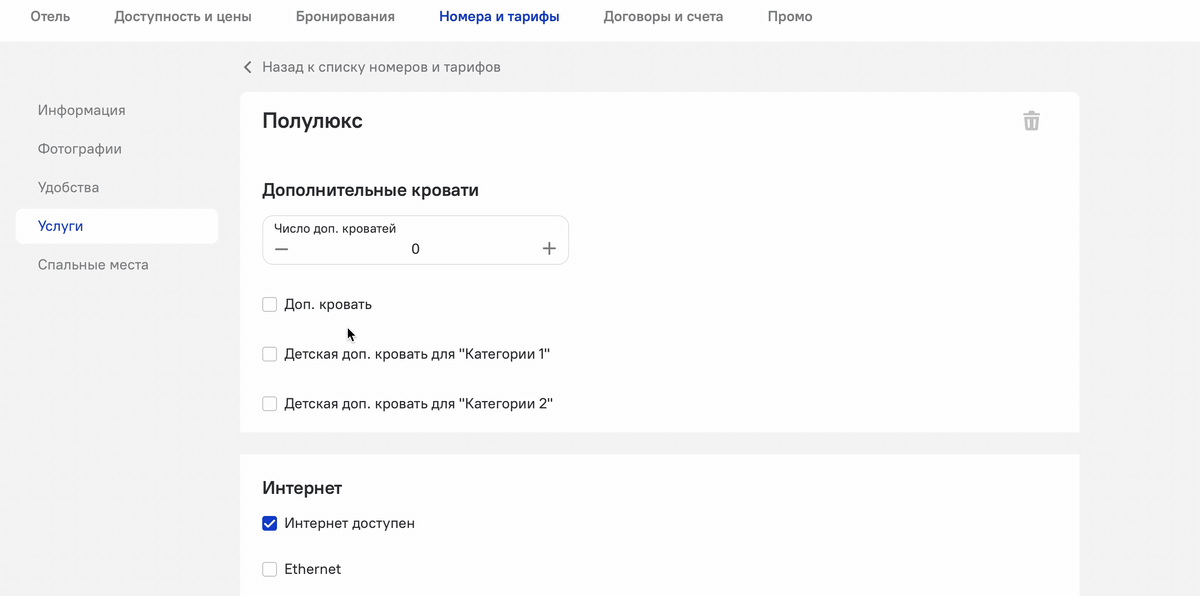Decrease extra beds count with minus
Viewport: 1200px width, 596px height.
pyautogui.click(x=282, y=249)
